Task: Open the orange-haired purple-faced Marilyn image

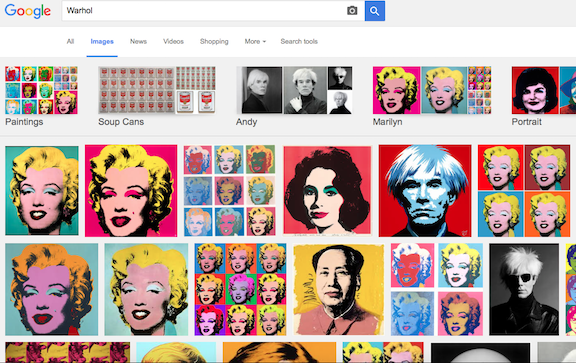Action: 51,289
